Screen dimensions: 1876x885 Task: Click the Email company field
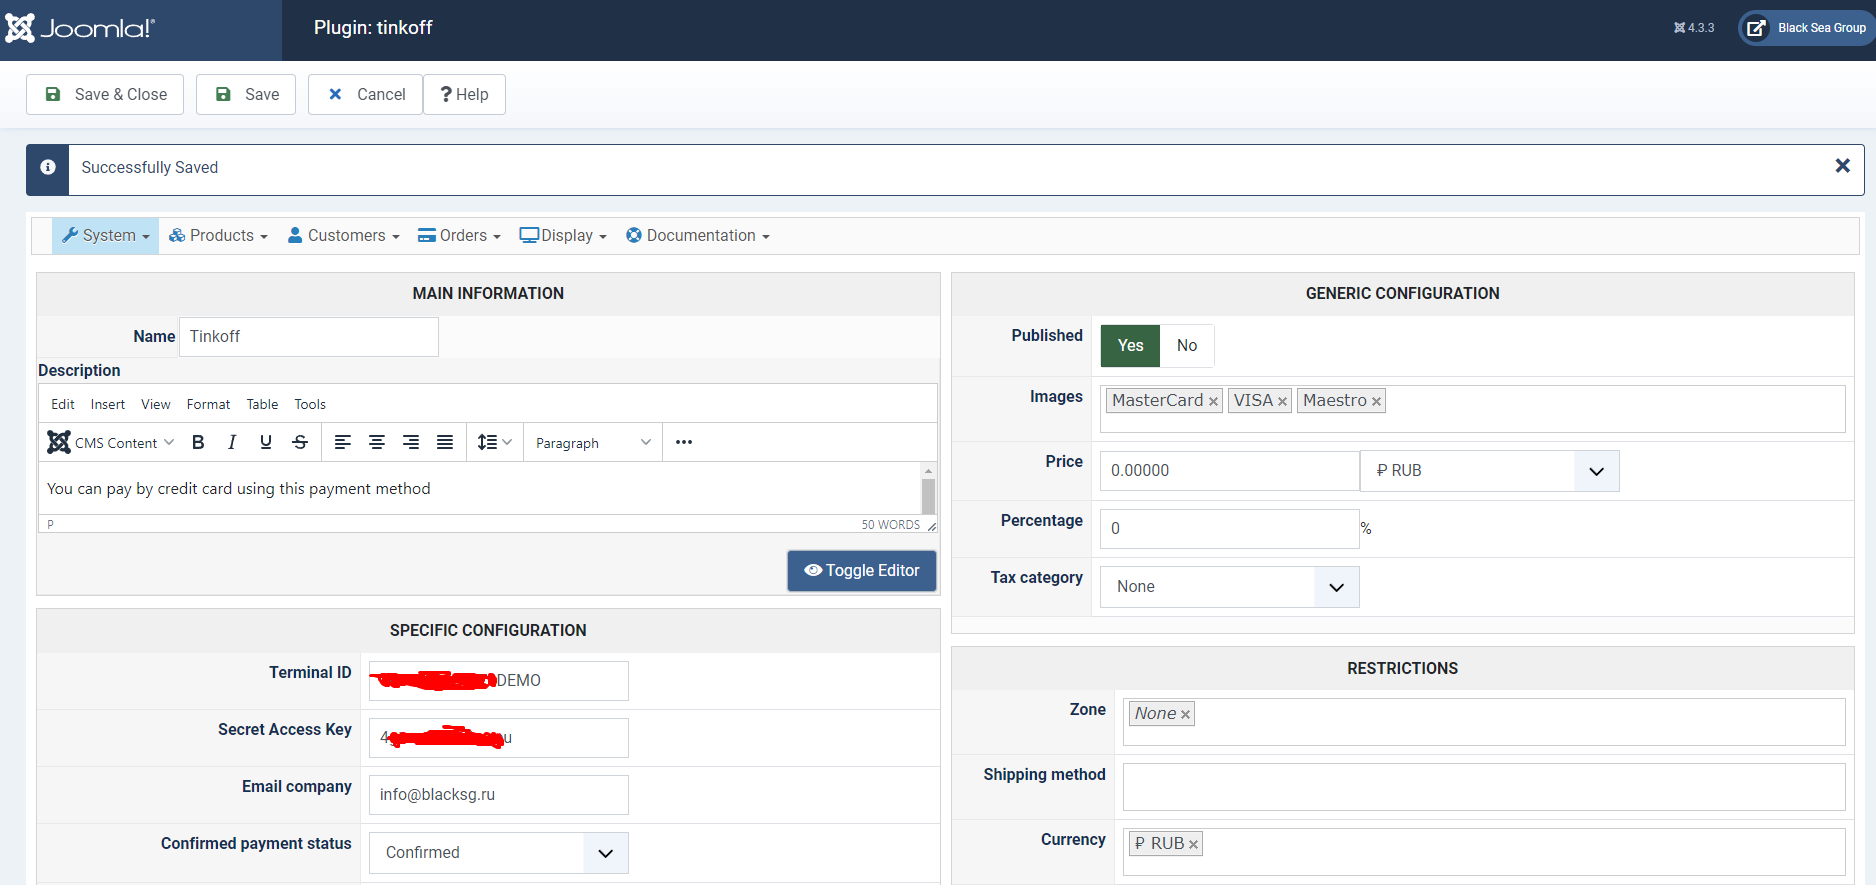(499, 795)
